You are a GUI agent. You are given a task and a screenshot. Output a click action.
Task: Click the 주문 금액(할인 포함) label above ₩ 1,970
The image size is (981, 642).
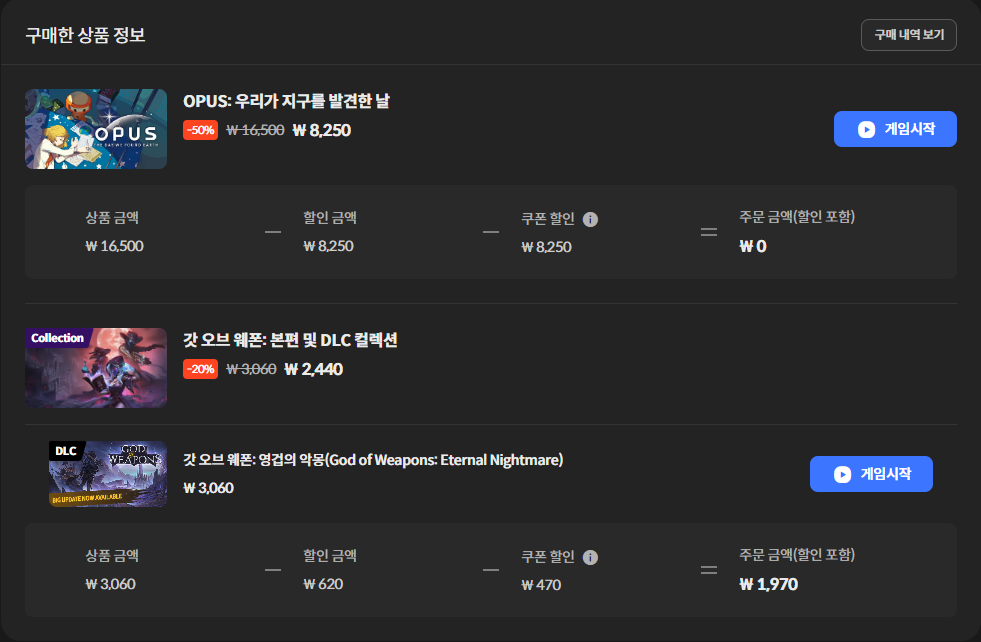797,555
